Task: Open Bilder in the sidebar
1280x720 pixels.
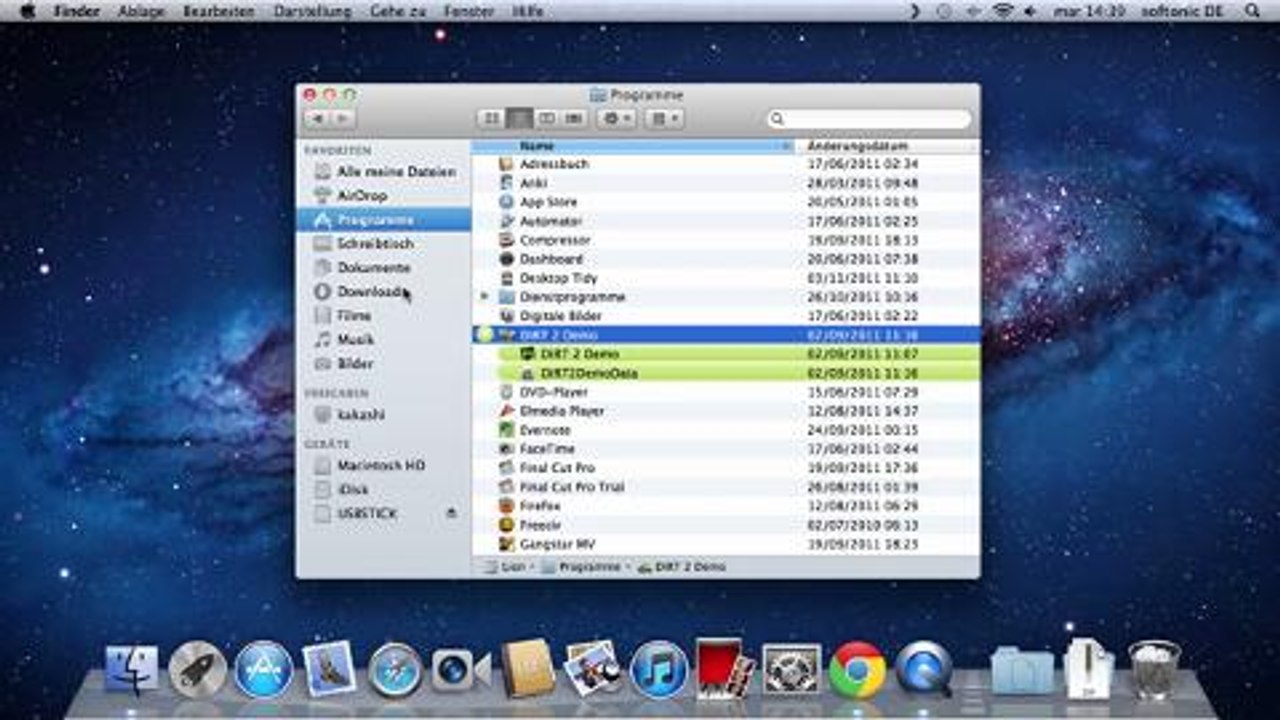Action: pyautogui.click(x=384, y=364)
